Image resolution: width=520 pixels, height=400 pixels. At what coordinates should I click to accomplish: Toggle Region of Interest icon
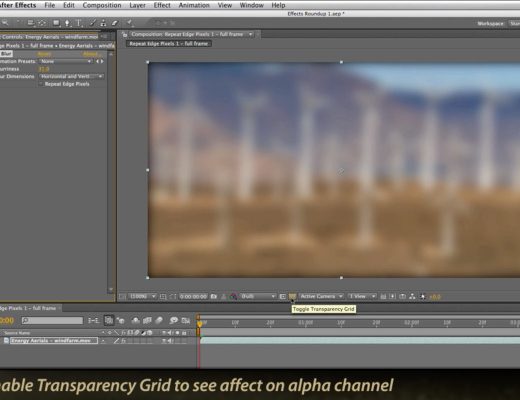point(283,296)
